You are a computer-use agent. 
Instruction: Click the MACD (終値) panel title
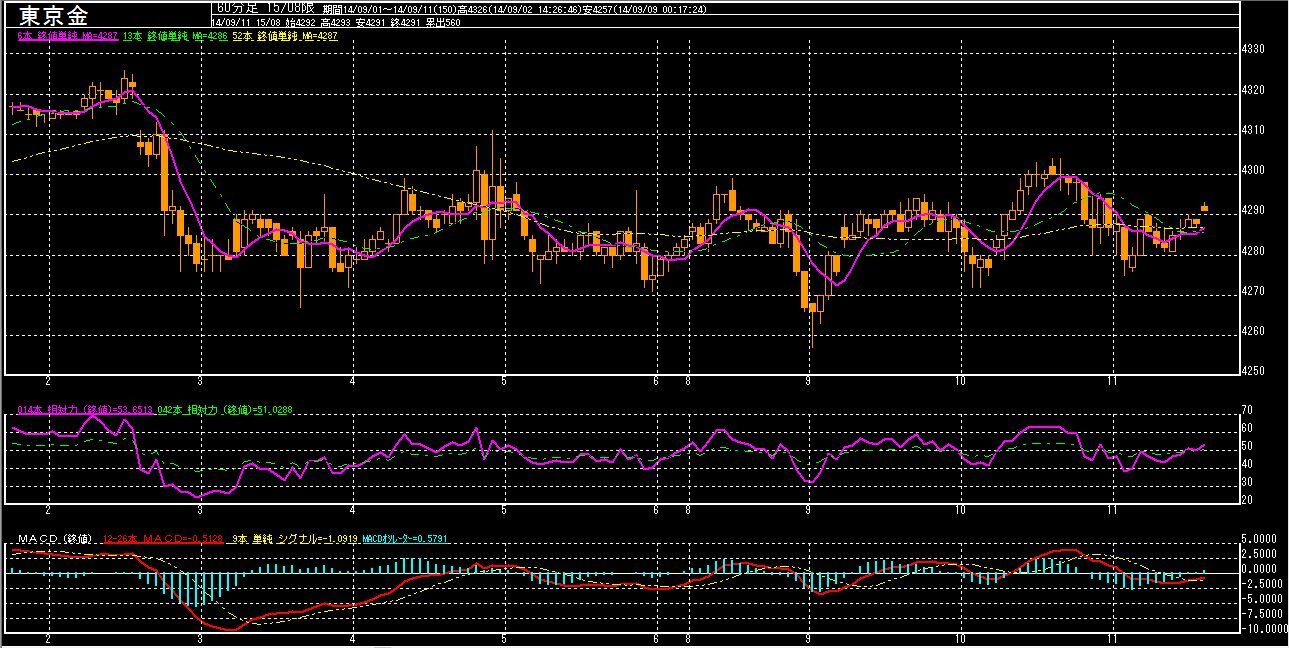pyautogui.click(x=56, y=539)
